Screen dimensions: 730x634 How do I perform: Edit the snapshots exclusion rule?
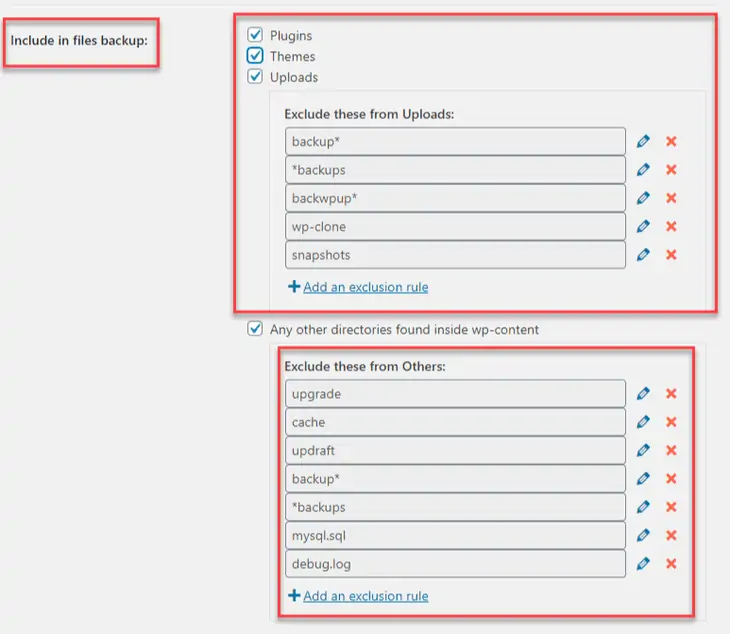643,254
